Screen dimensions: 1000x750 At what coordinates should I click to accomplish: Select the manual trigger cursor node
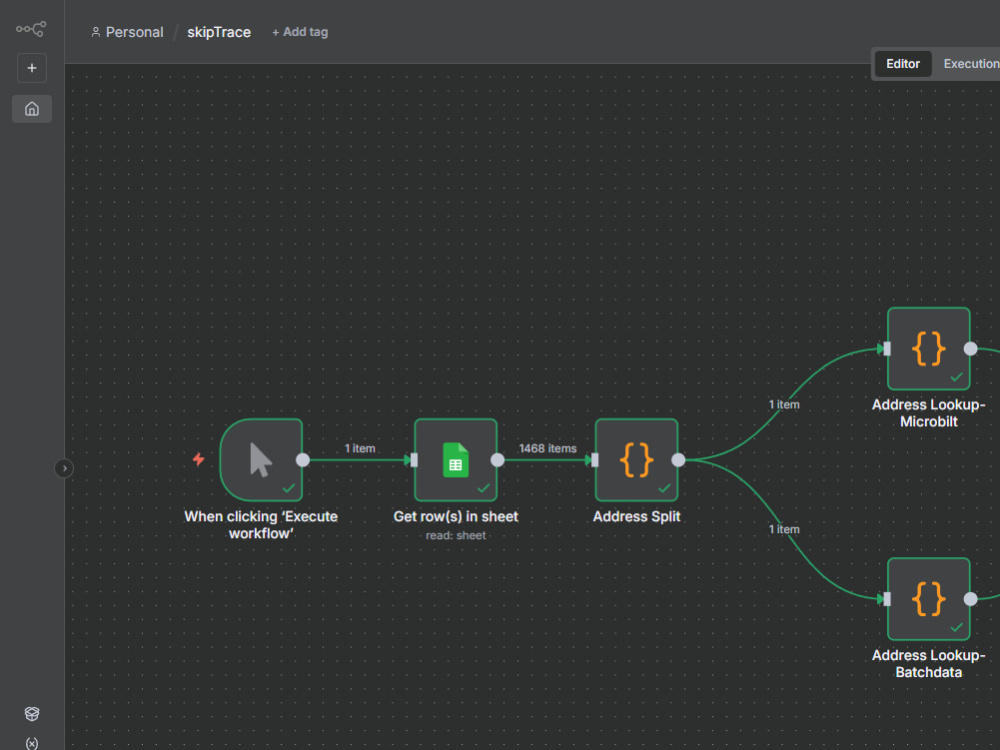pos(261,460)
